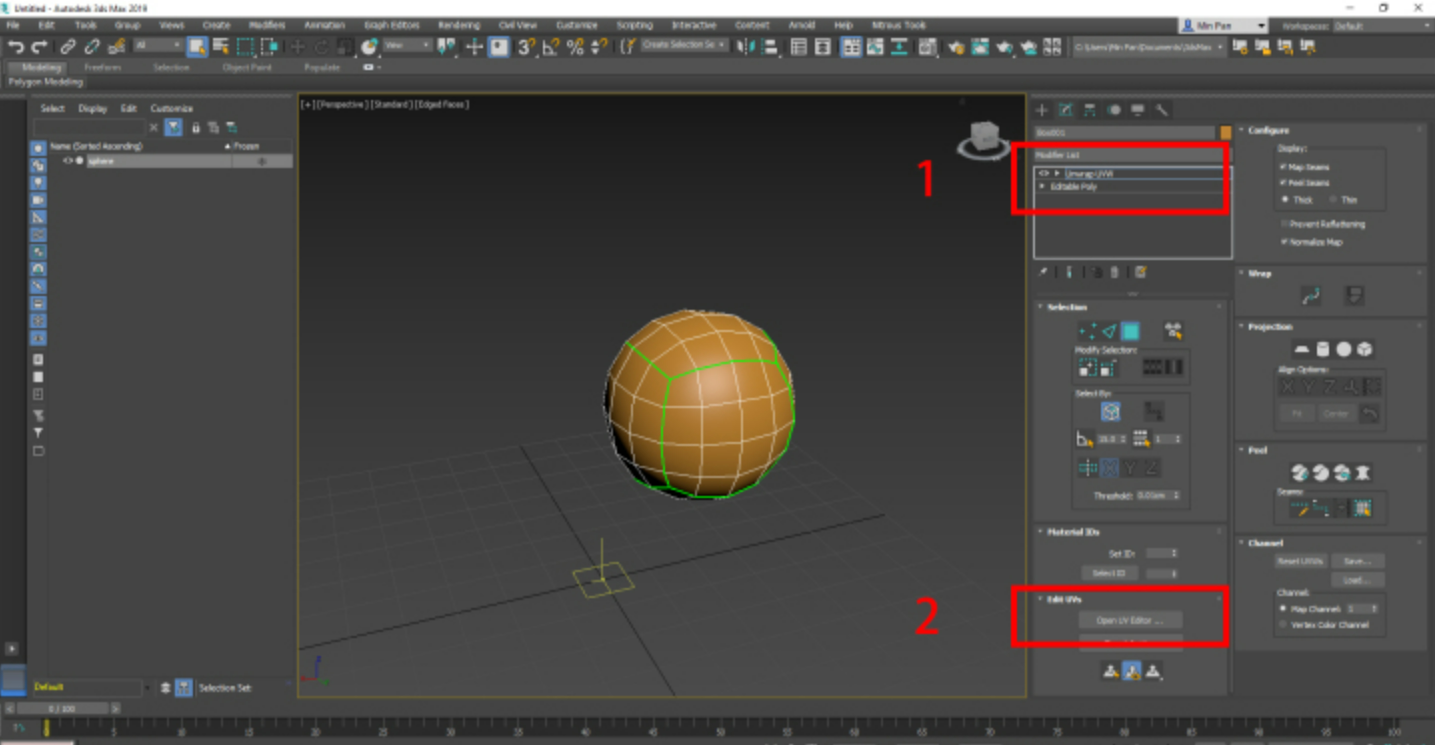Screen dimensions: 1435x745
Task: Collapse the Channel rollout
Action: [1265, 543]
